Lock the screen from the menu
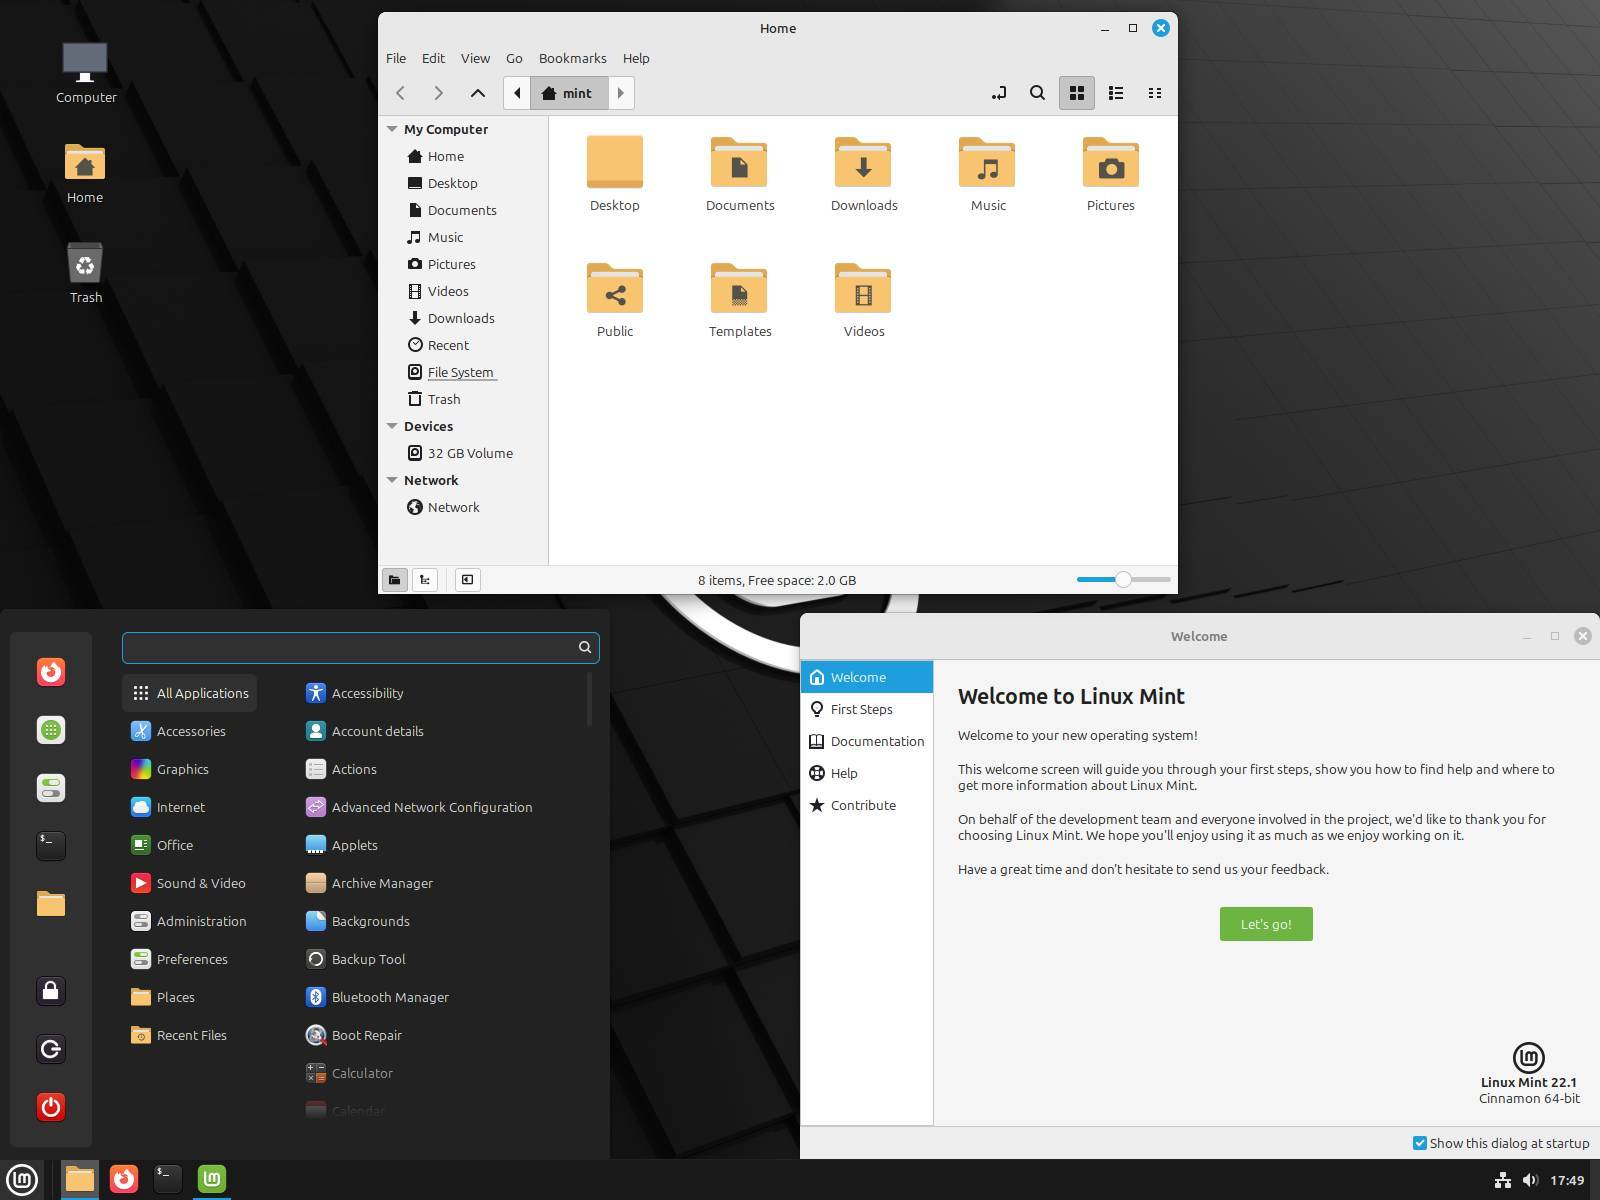Screen dimensions: 1600x1200 (51, 991)
